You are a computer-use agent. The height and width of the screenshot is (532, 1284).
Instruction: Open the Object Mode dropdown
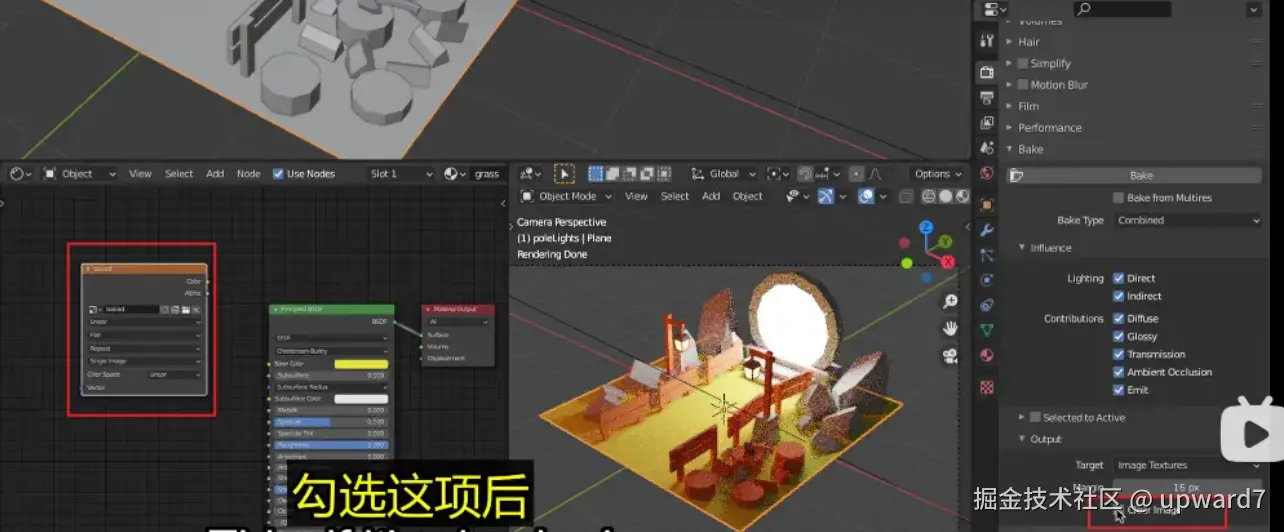[x=567, y=197]
